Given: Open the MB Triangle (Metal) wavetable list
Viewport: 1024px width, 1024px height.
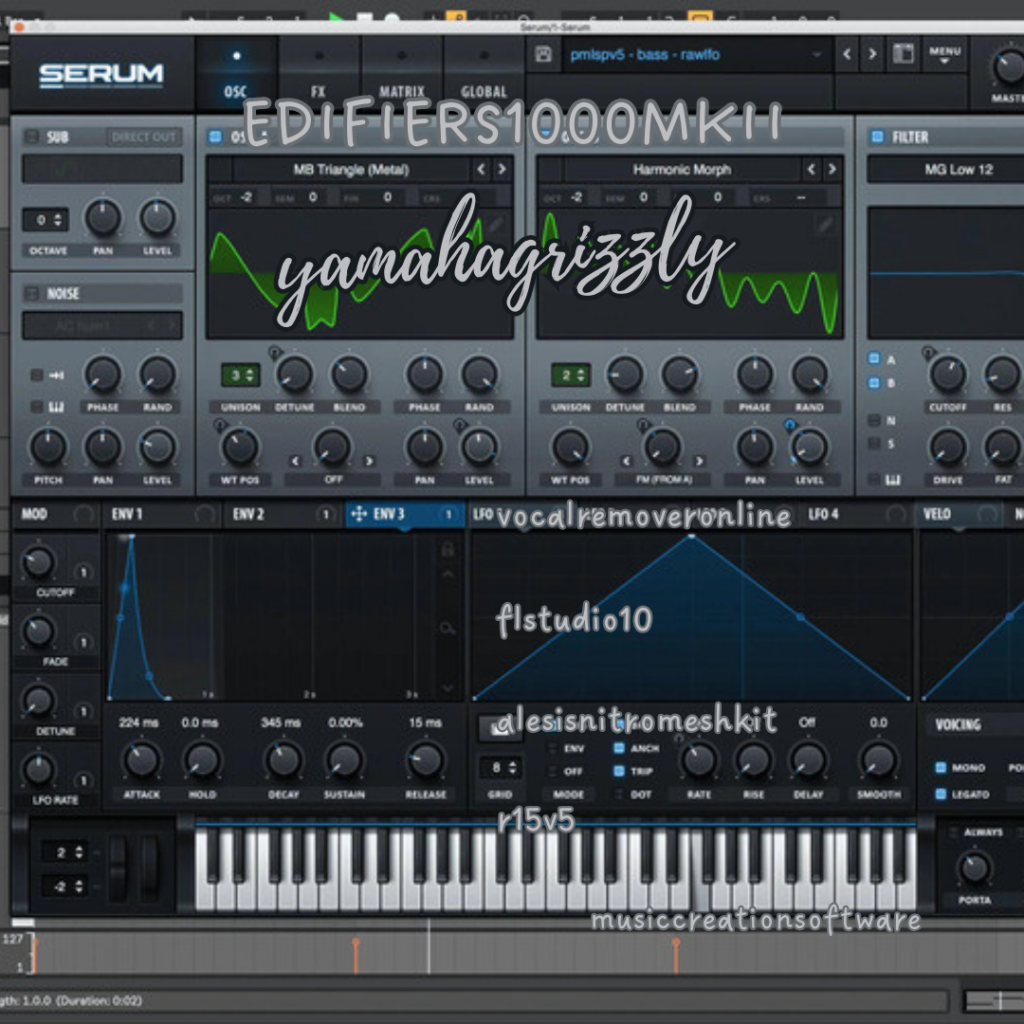Looking at the screenshot, I should click(351, 170).
